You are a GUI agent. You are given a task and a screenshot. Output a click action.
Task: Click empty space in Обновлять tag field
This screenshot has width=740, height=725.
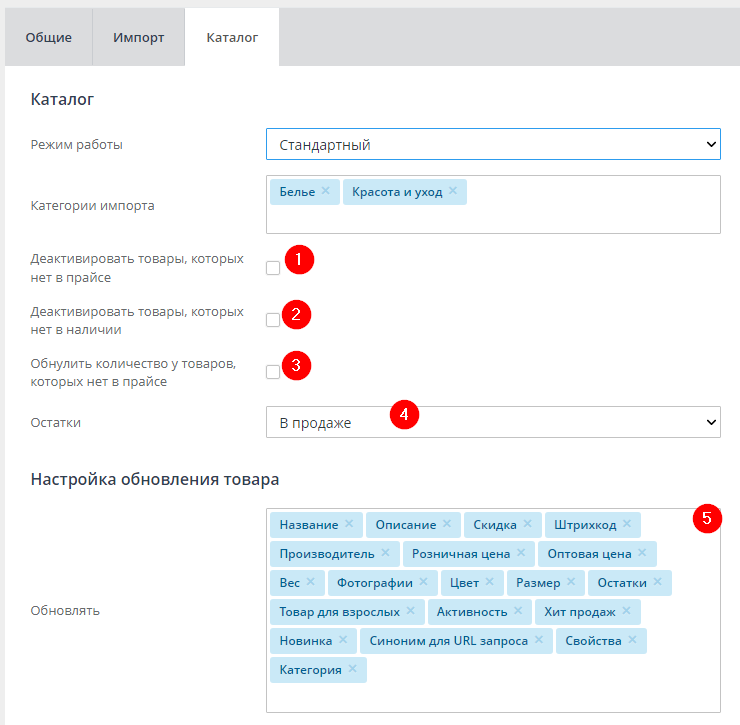click(540, 690)
